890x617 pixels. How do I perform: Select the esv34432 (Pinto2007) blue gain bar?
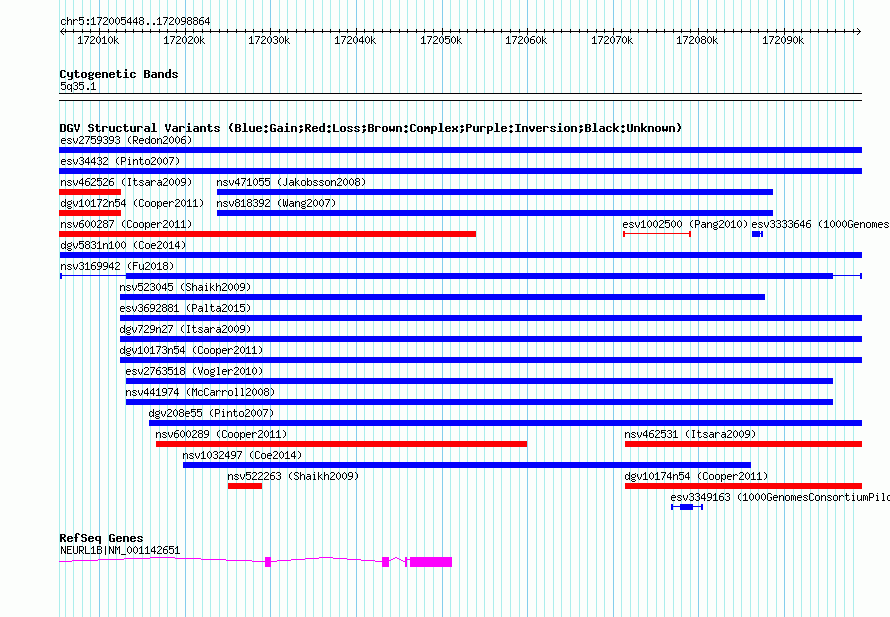point(460,171)
